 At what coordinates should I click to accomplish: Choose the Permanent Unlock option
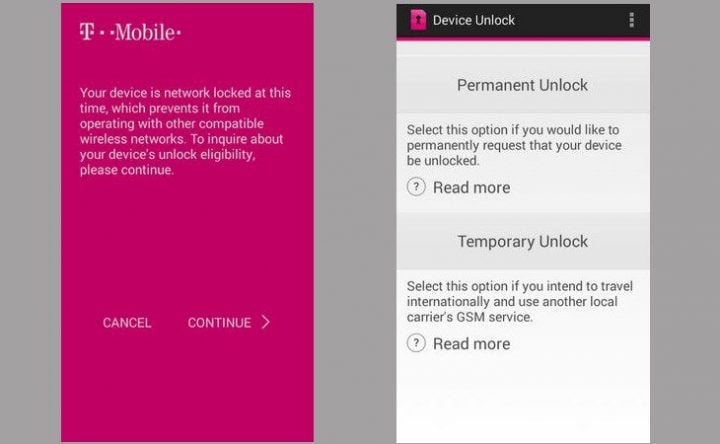[x=523, y=85]
